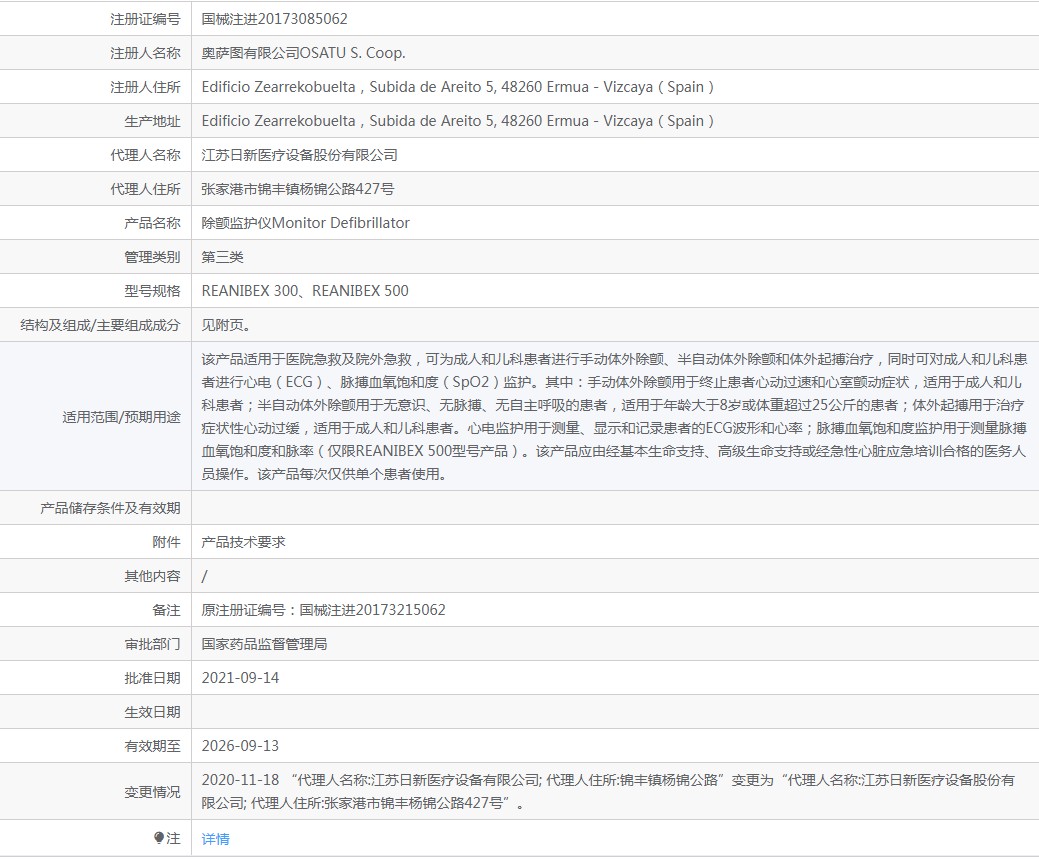This screenshot has width=1039, height=861.
Task: Click agent address 张家港市锦丰镇杨锦公路427号
Action: tap(298, 189)
